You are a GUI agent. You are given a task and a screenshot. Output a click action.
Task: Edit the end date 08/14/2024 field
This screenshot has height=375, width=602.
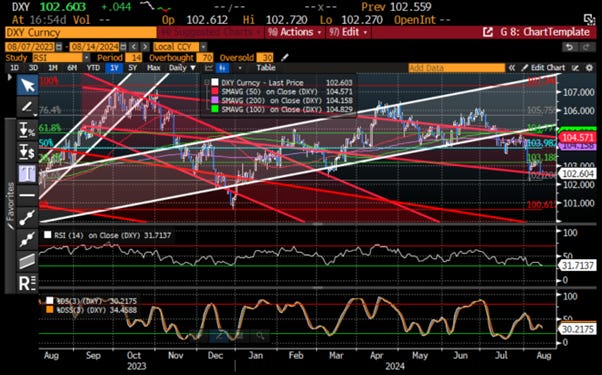[x=94, y=47]
